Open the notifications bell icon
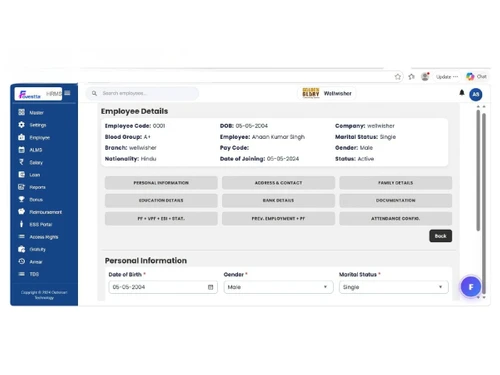Screen dimensions: 500x375 (x=462, y=93)
